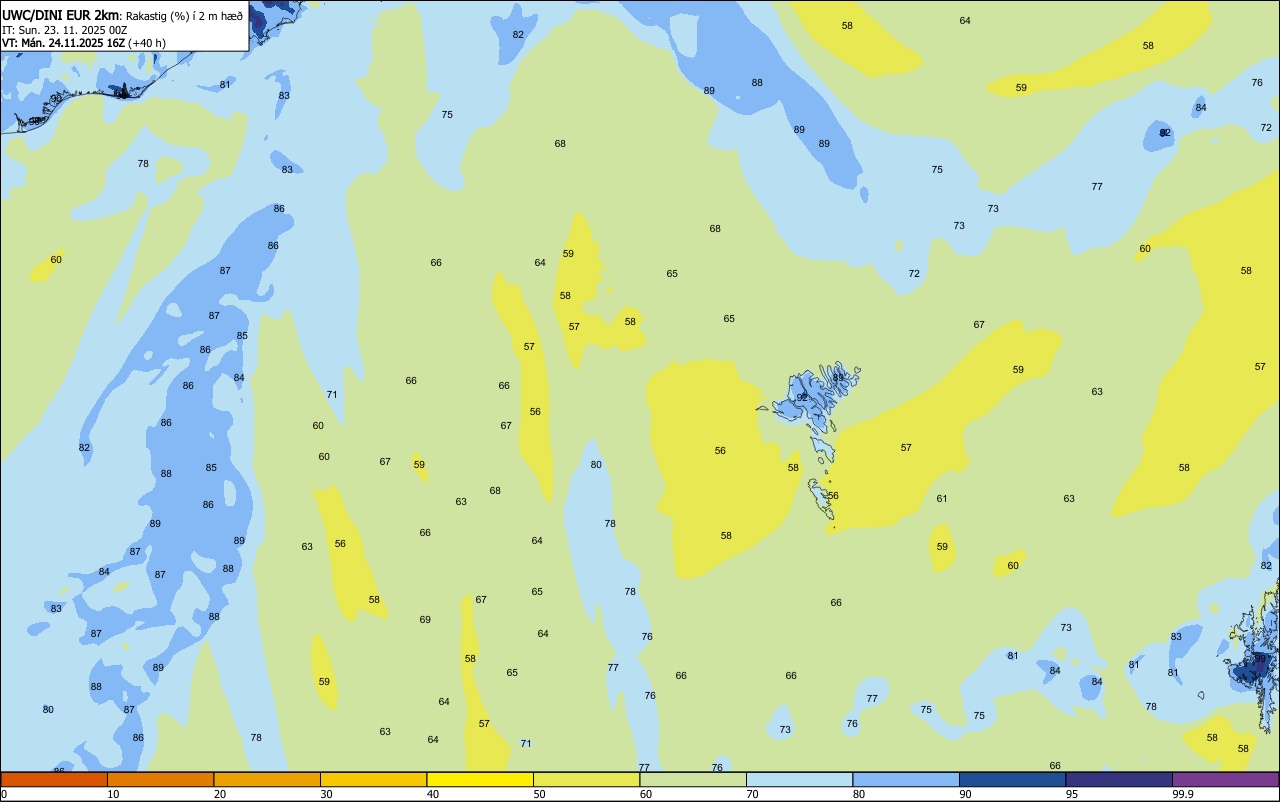
Task: Click the 'IT: Sun. 23. 11. 2025 00Z' line
Action: [63, 29]
